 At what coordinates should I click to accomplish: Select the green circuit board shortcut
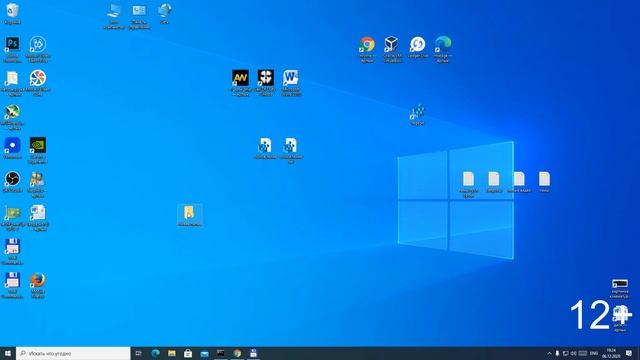click(x=12, y=218)
